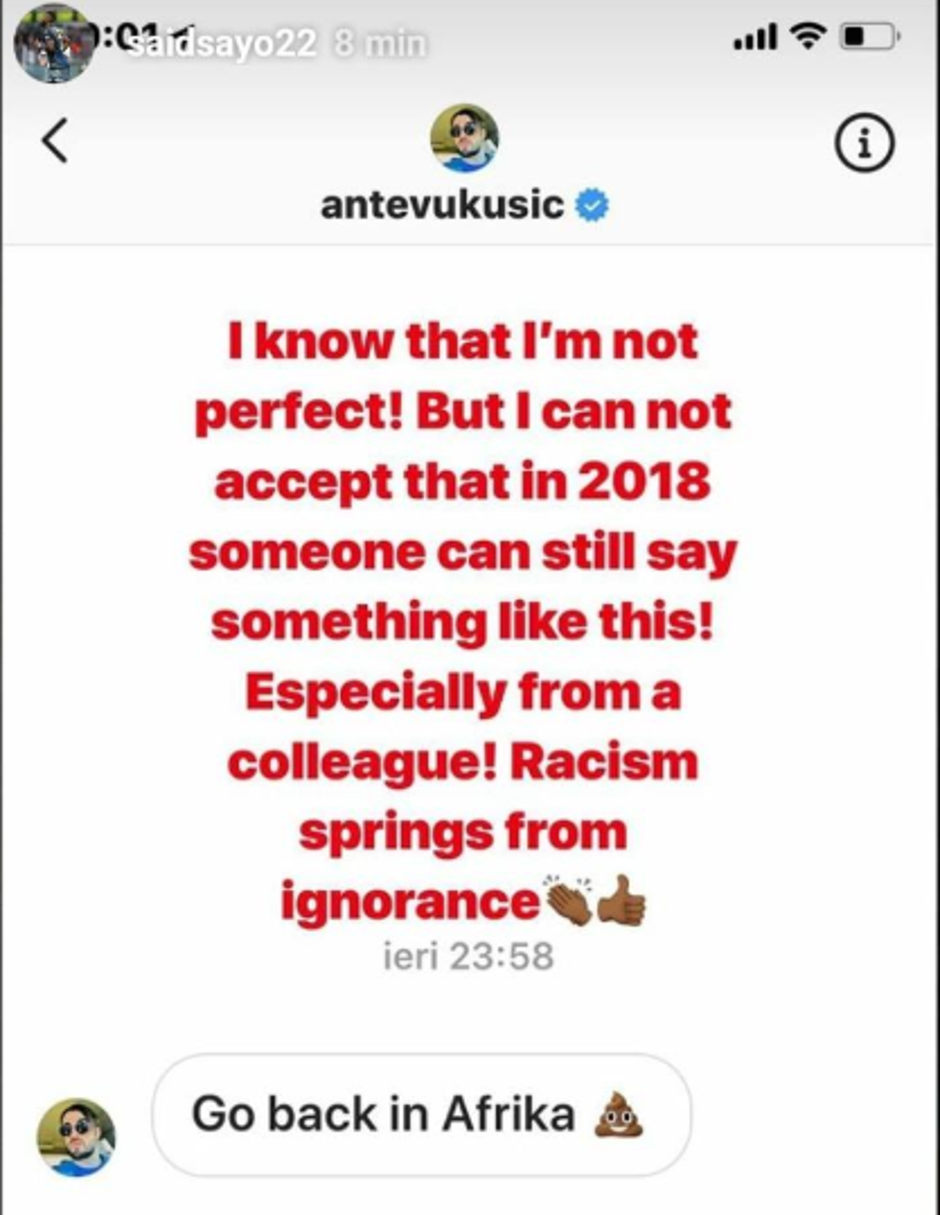Select the Go back in Afrika message bubble
Image resolution: width=940 pixels, height=1215 pixels.
click(421, 1114)
